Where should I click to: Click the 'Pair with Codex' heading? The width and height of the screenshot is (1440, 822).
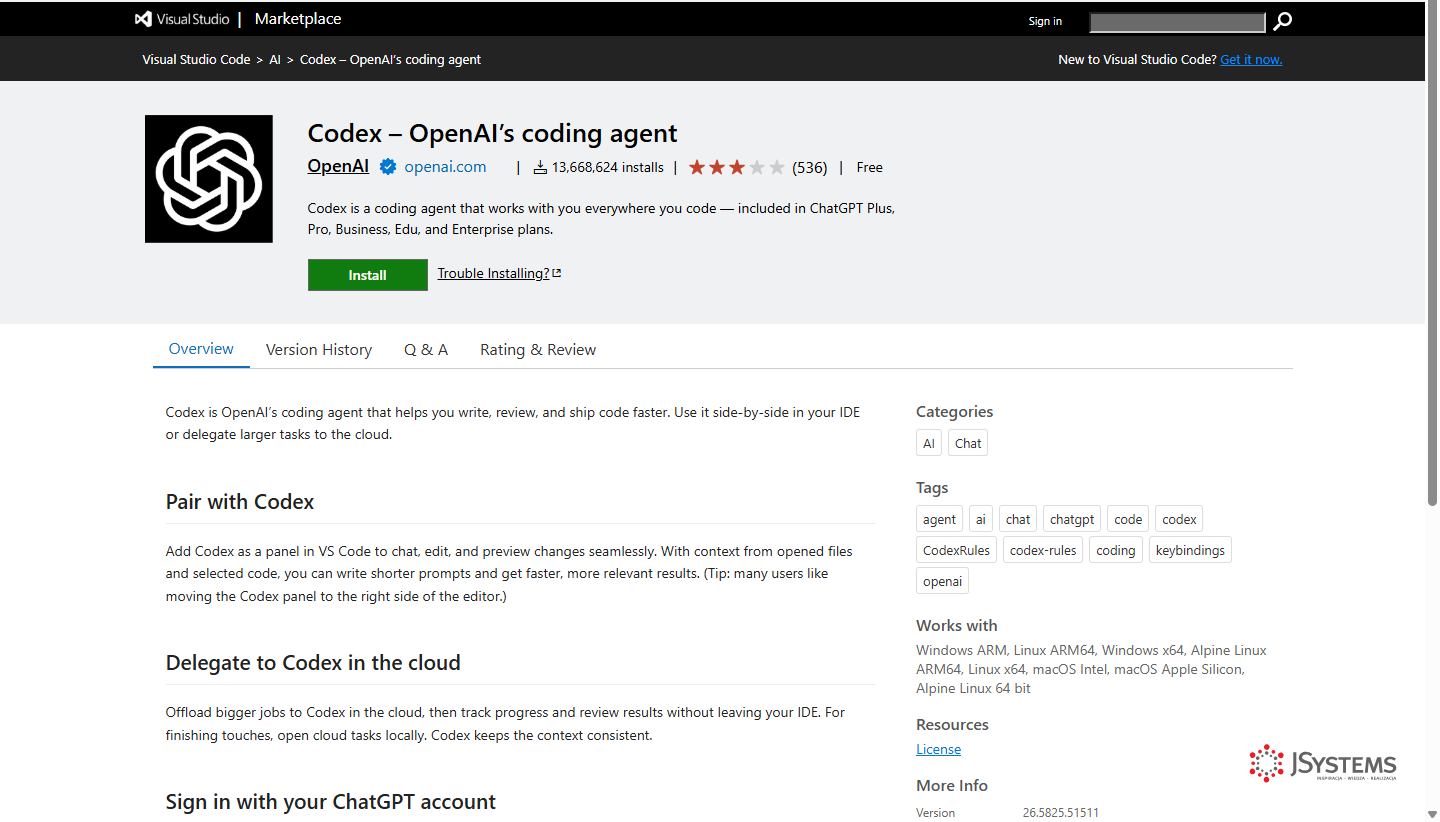point(240,502)
